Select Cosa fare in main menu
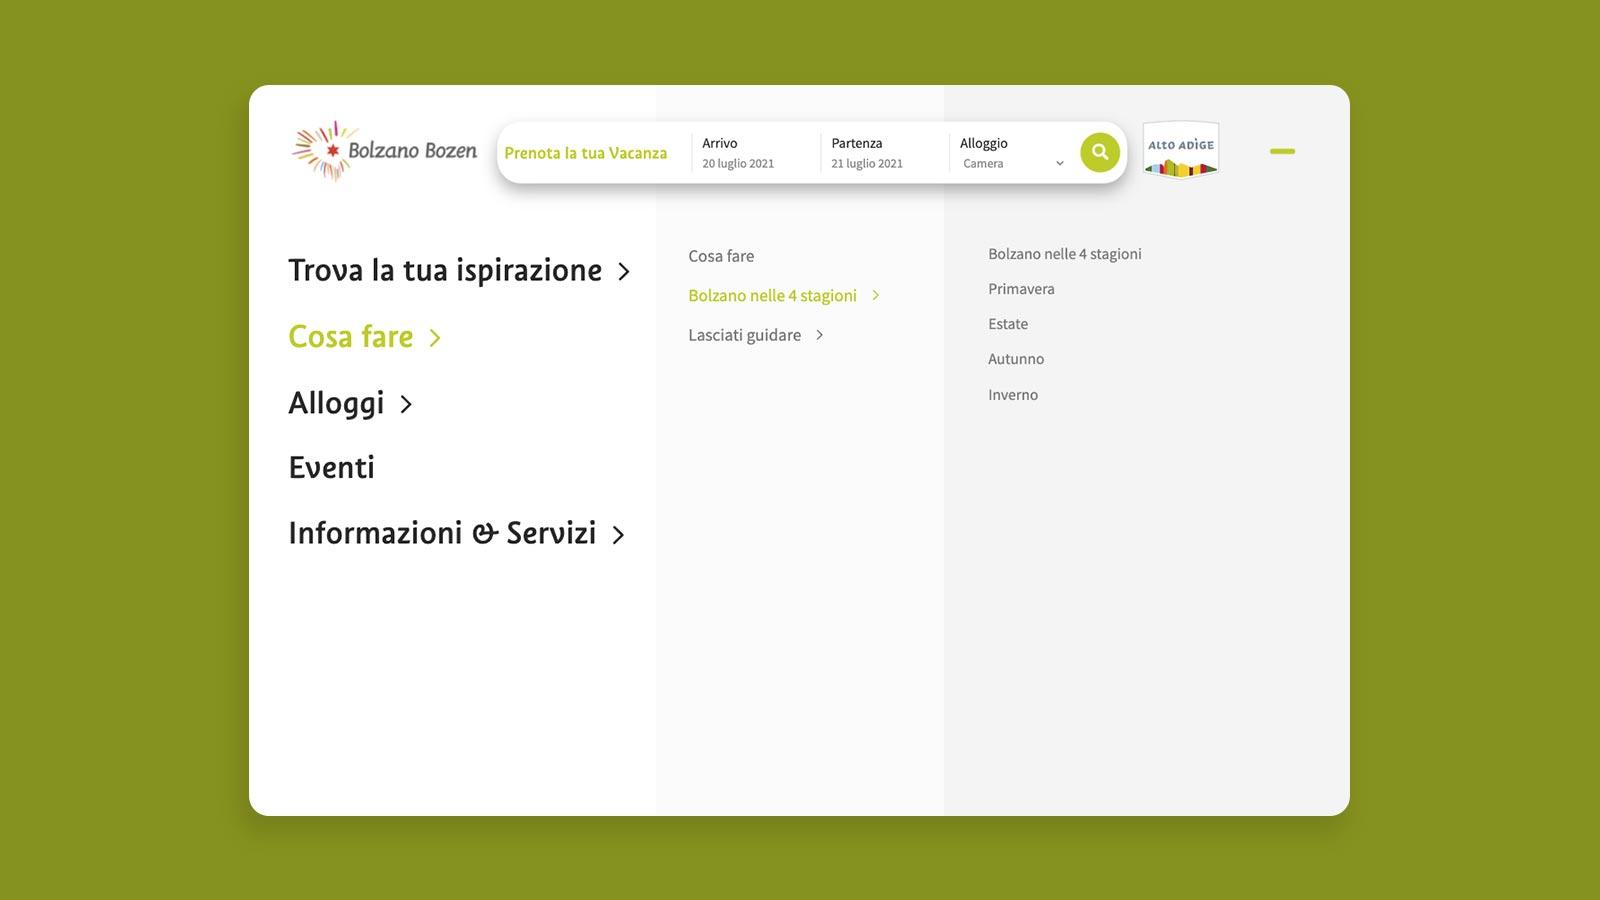This screenshot has height=900, width=1600. point(351,337)
